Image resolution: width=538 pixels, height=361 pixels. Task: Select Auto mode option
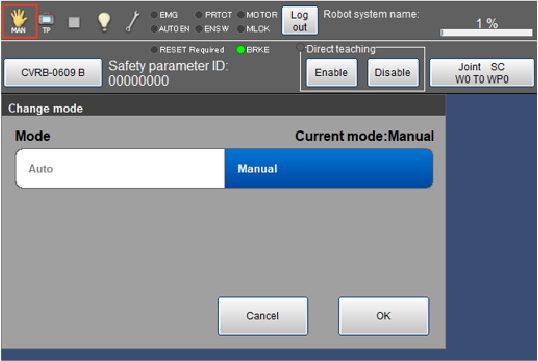(120, 168)
